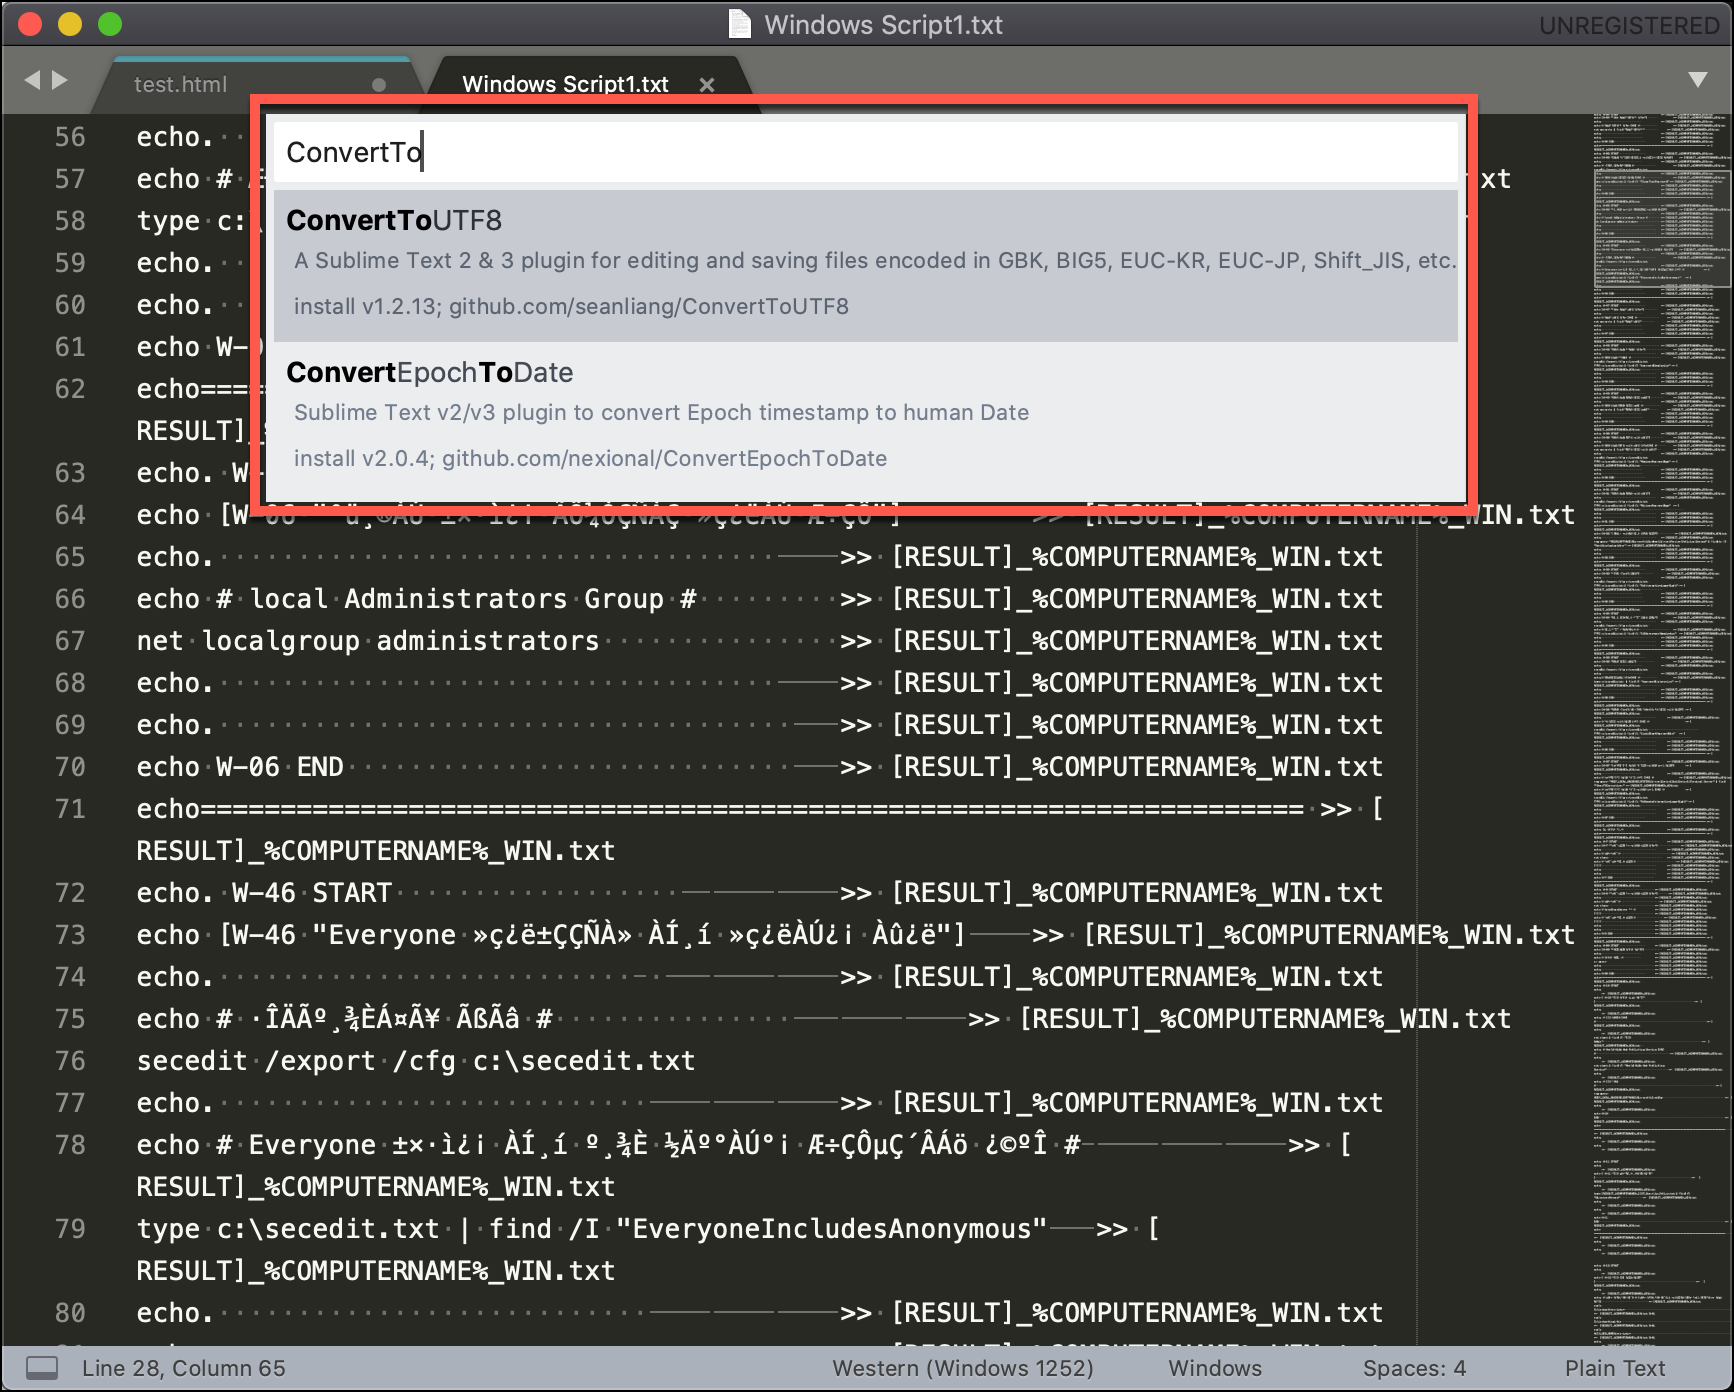
Task: Open the Spaces: 4 indentation menu
Action: click(x=1414, y=1368)
